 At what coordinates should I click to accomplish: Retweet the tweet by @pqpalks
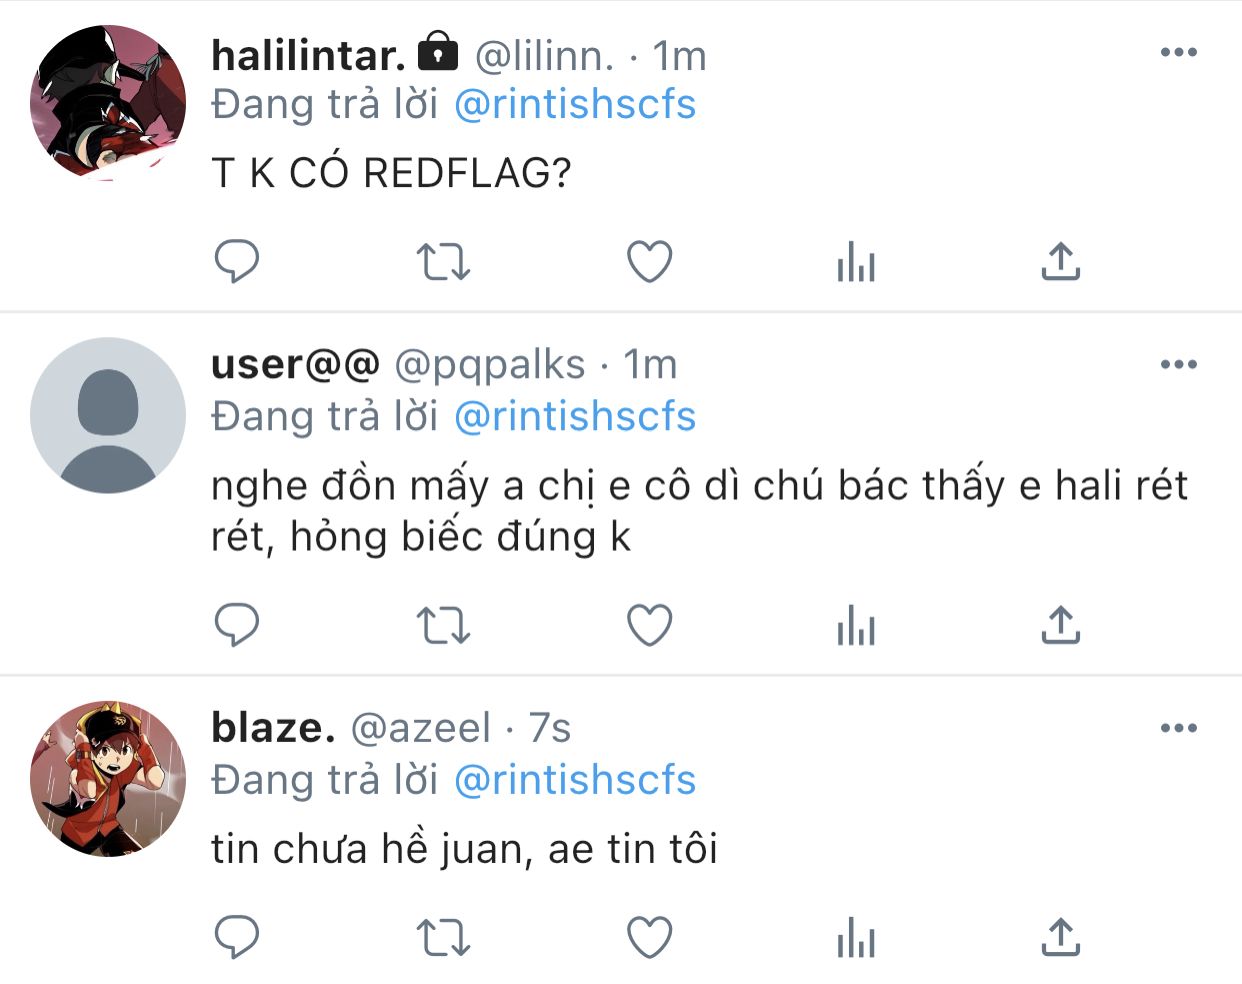pyautogui.click(x=443, y=625)
